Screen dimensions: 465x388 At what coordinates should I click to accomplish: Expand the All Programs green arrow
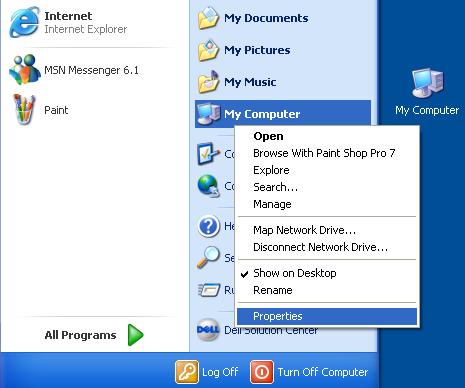tap(135, 334)
